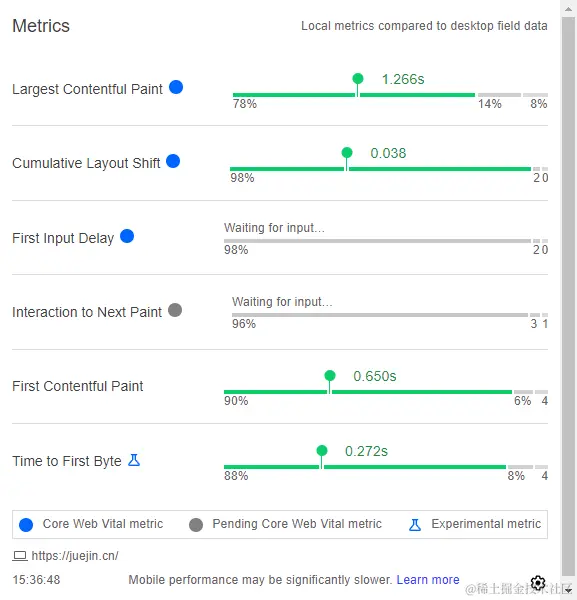Click the https://juejin.cn/ URL text
Screen dimensions: 577x600
(x=75, y=556)
